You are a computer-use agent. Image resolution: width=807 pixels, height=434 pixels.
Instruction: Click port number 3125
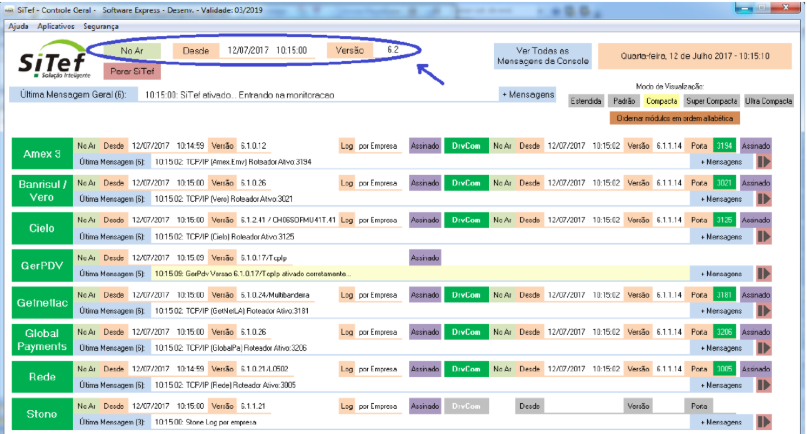[724, 220]
